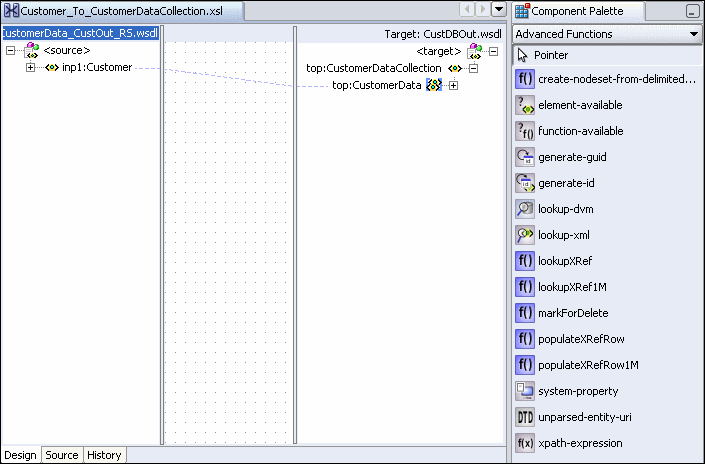Minimize the Component Palette panel
The image size is (705, 464).
click(x=693, y=12)
